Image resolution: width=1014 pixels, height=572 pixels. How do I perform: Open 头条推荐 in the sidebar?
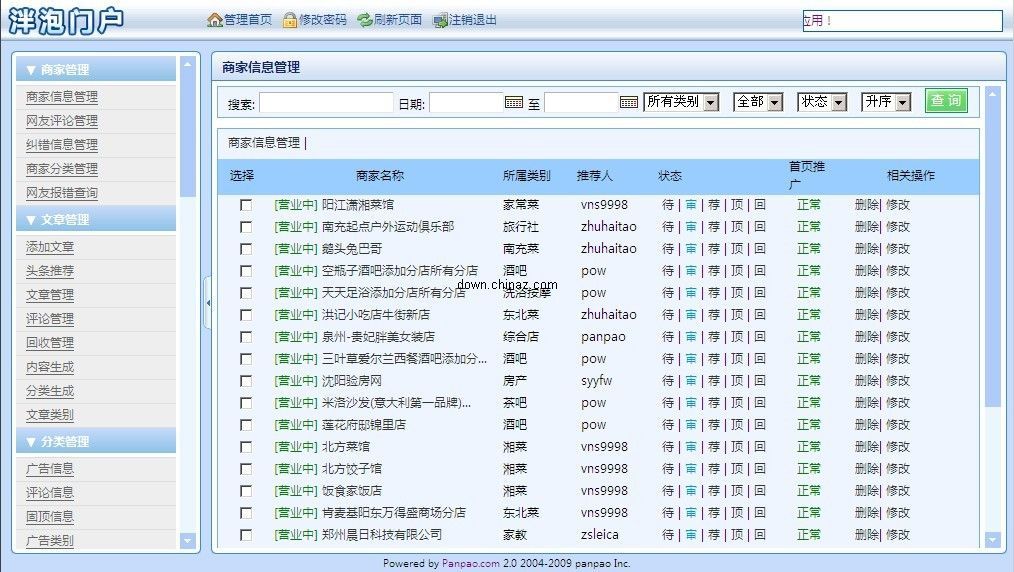tap(50, 271)
